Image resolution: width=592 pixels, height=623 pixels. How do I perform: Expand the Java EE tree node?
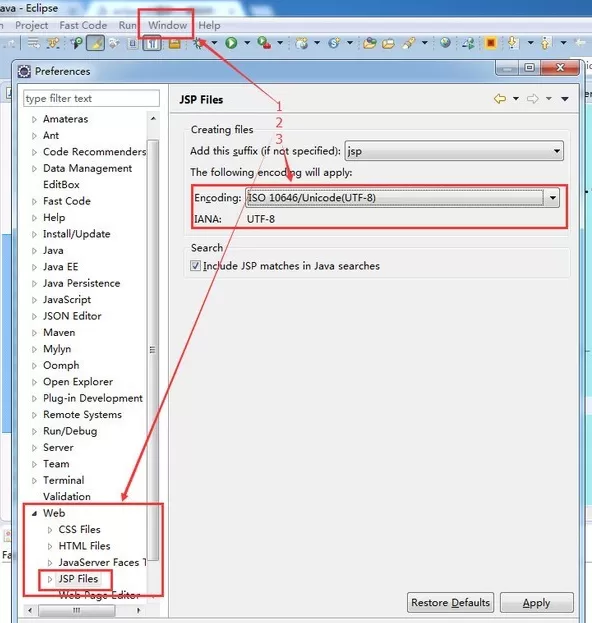34,267
